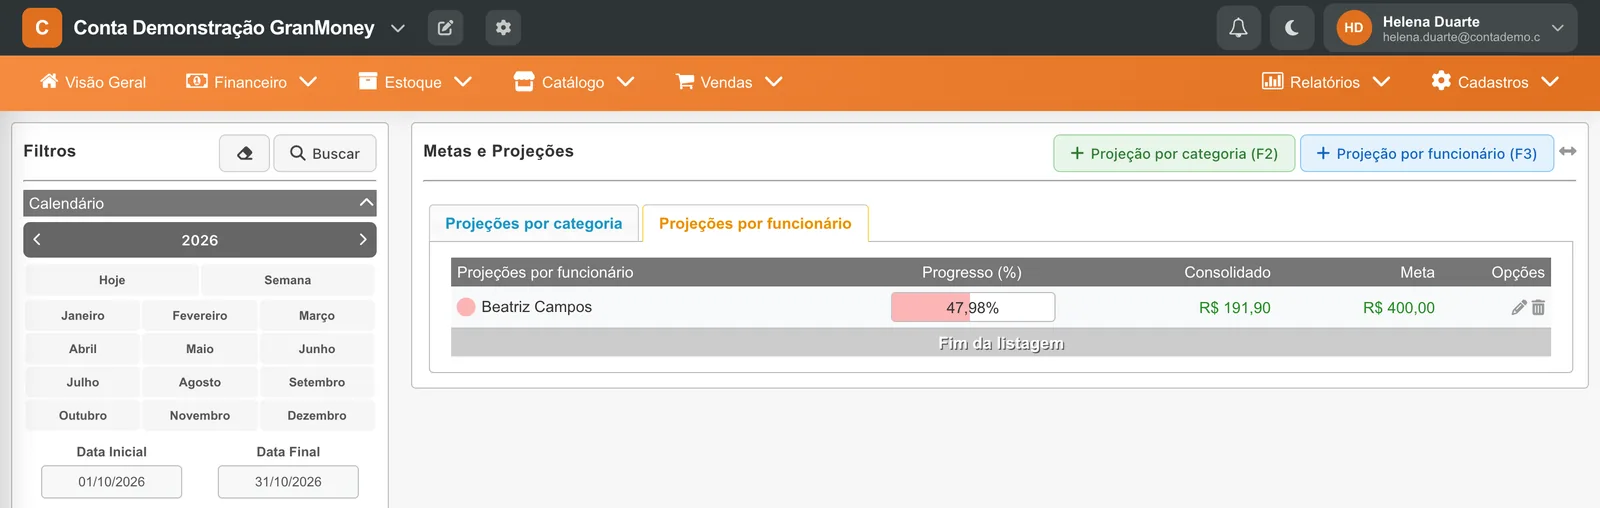Select Agosto in the calendar
1600x508 pixels.
tap(200, 382)
